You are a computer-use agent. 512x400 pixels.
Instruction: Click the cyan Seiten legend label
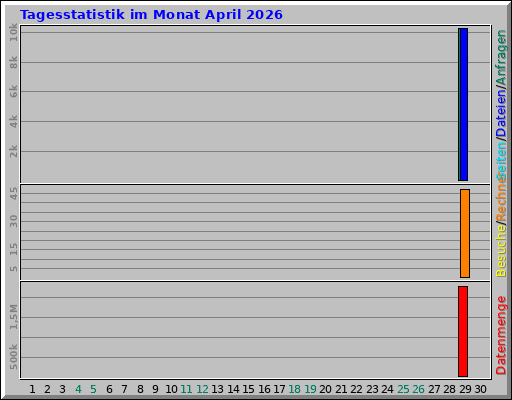click(x=501, y=160)
